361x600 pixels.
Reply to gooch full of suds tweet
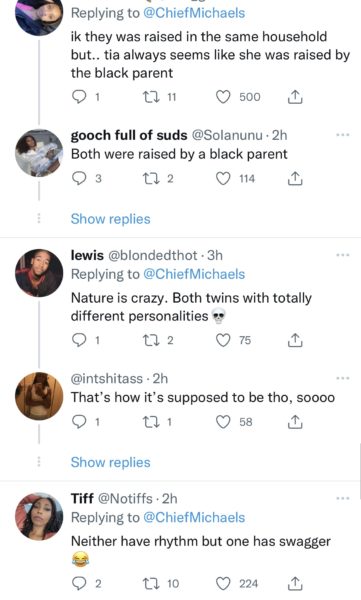coord(79,178)
